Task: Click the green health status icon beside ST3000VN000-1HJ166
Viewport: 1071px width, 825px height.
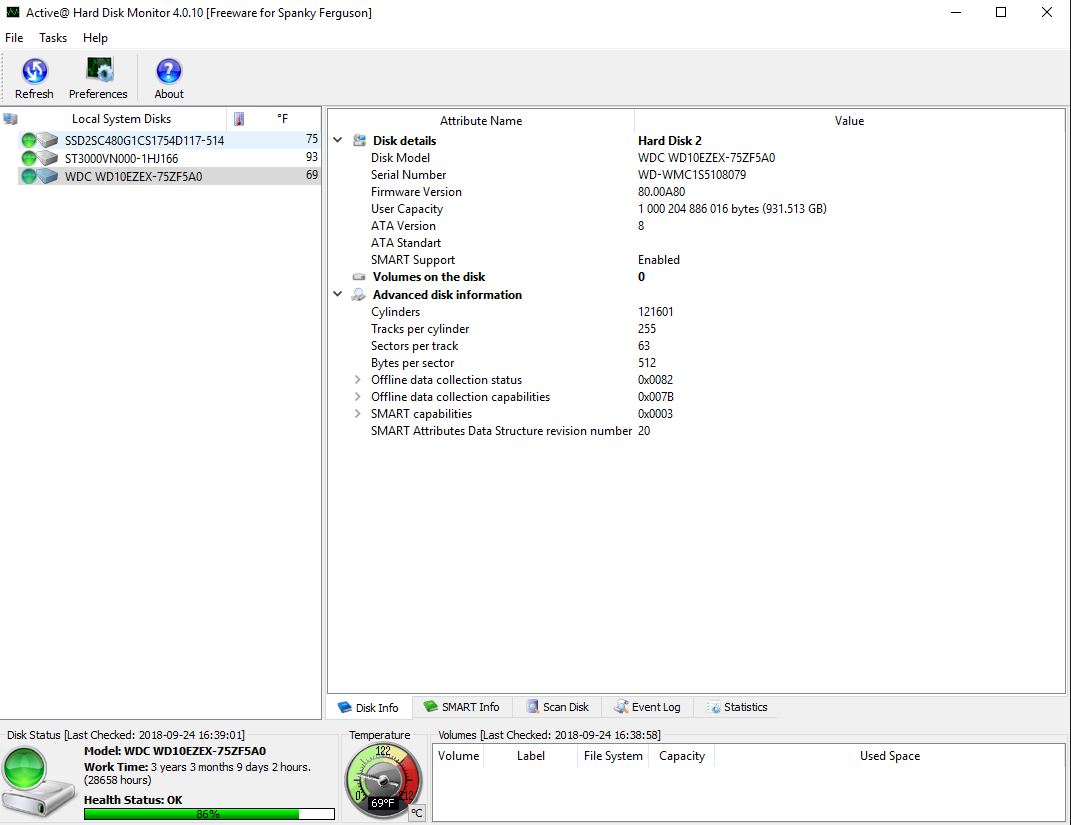Action: click(27, 158)
